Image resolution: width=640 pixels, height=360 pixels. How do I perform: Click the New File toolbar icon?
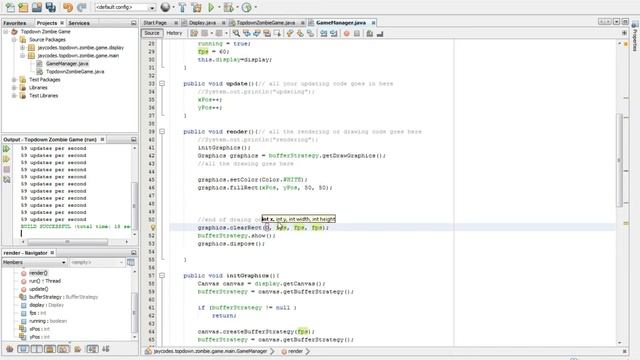[x=10, y=7]
